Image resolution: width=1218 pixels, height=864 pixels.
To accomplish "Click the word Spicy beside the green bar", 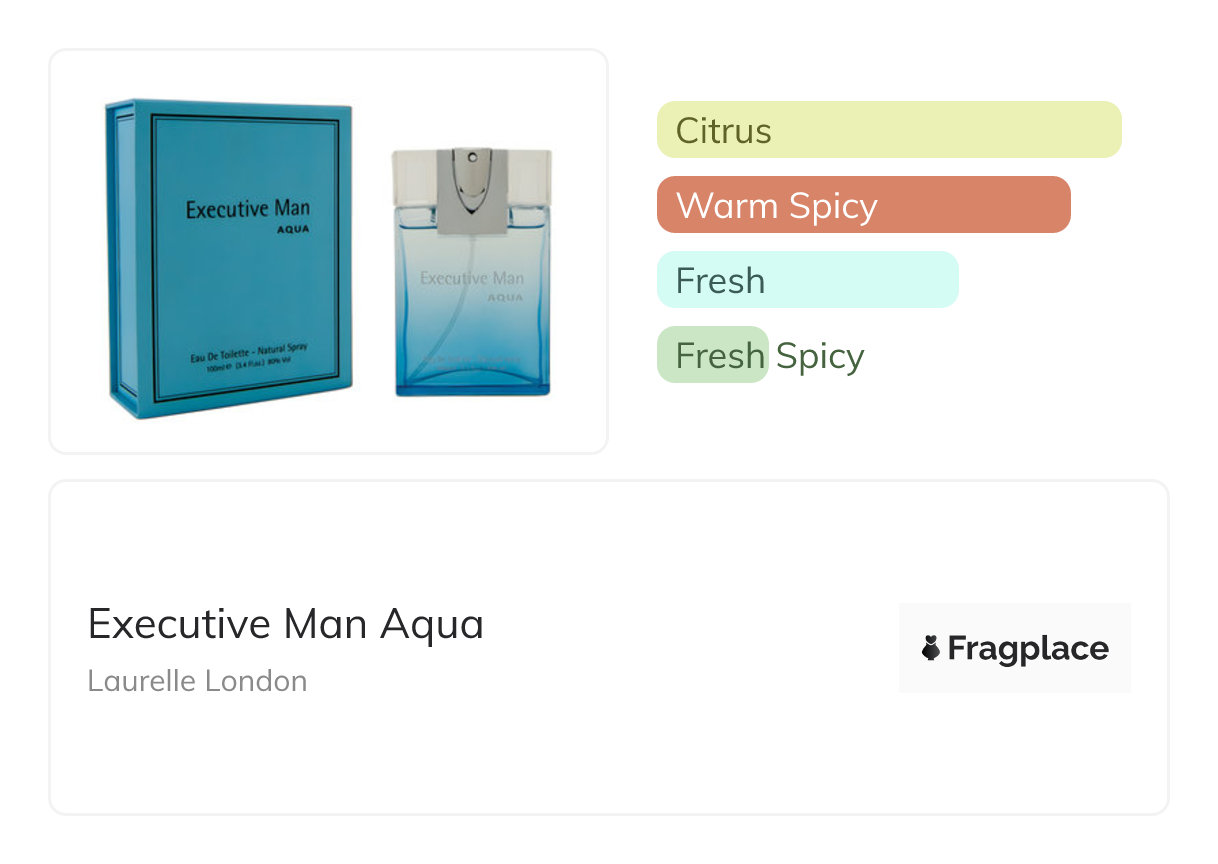I will pos(820,356).
